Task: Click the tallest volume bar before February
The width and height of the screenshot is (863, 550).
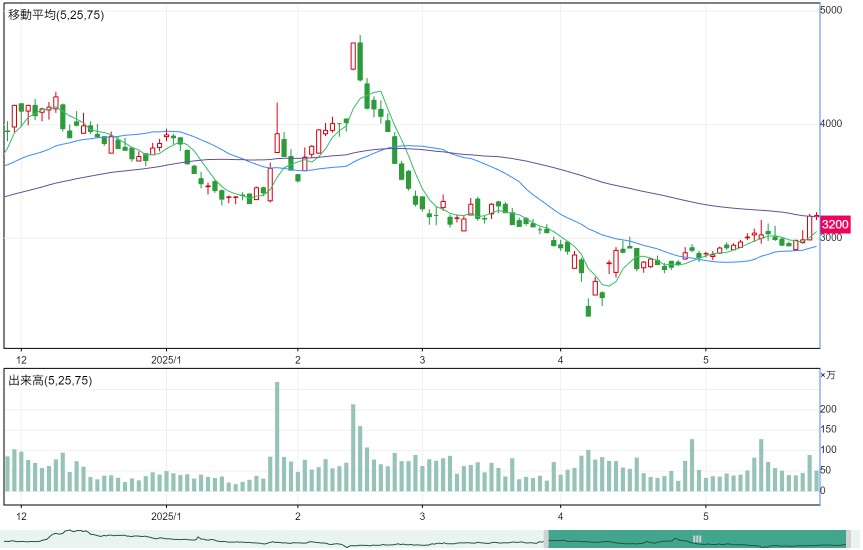Action: click(x=277, y=436)
